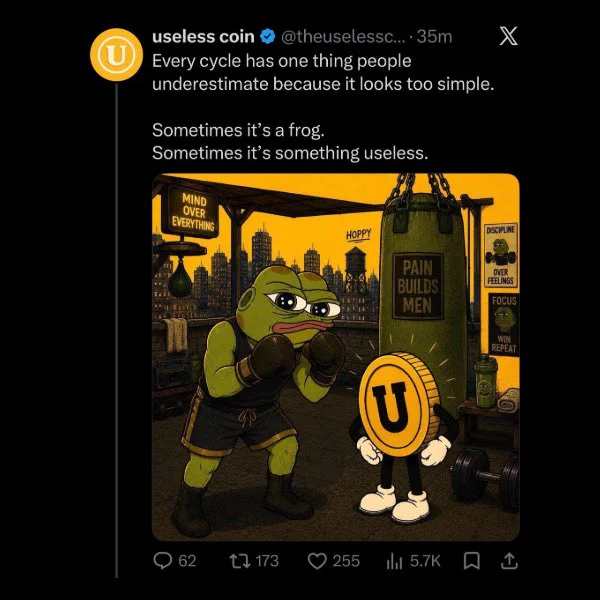View analytics via the bar chart icon
Screen dimensions: 600x600
point(394,561)
